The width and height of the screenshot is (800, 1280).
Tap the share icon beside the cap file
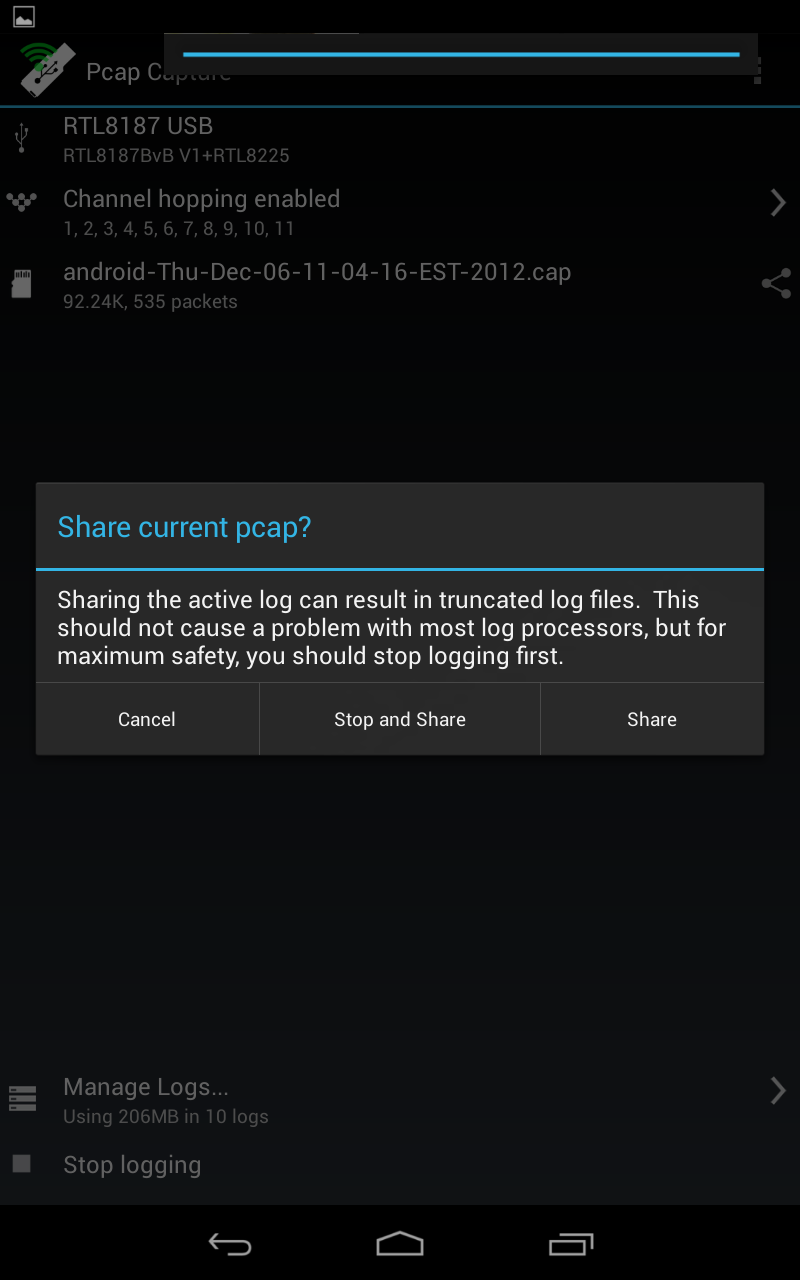(x=776, y=283)
